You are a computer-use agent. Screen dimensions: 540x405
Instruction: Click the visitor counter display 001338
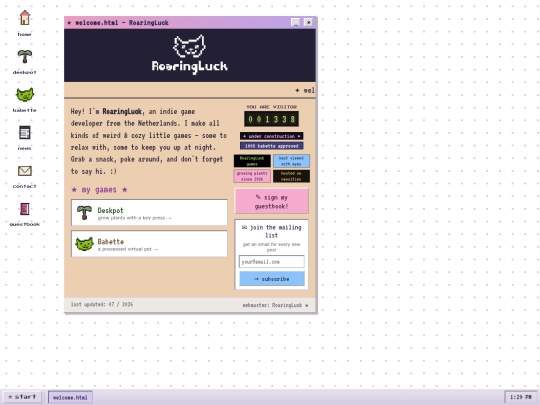pos(271,119)
